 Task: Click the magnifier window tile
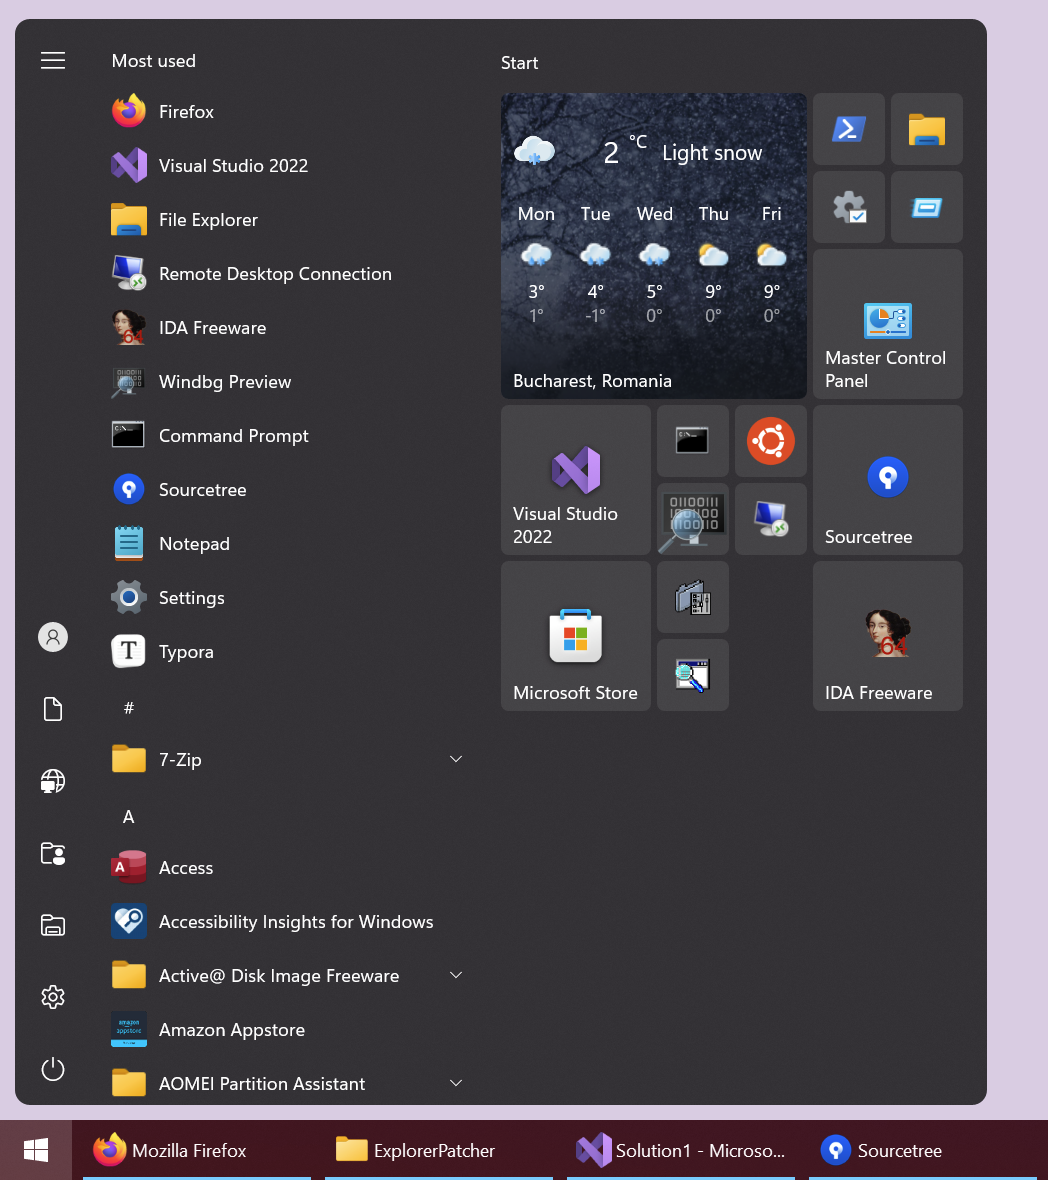693,675
